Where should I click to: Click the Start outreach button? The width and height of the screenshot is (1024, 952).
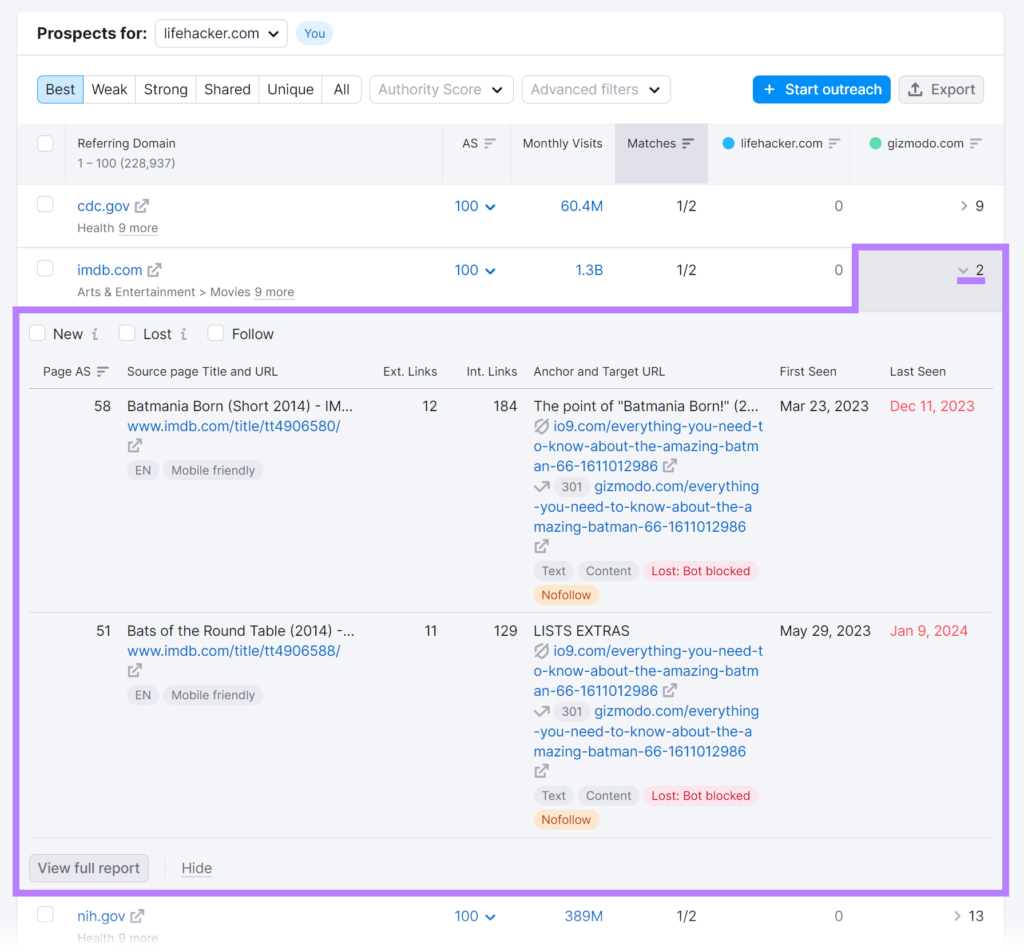pos(822,89)
